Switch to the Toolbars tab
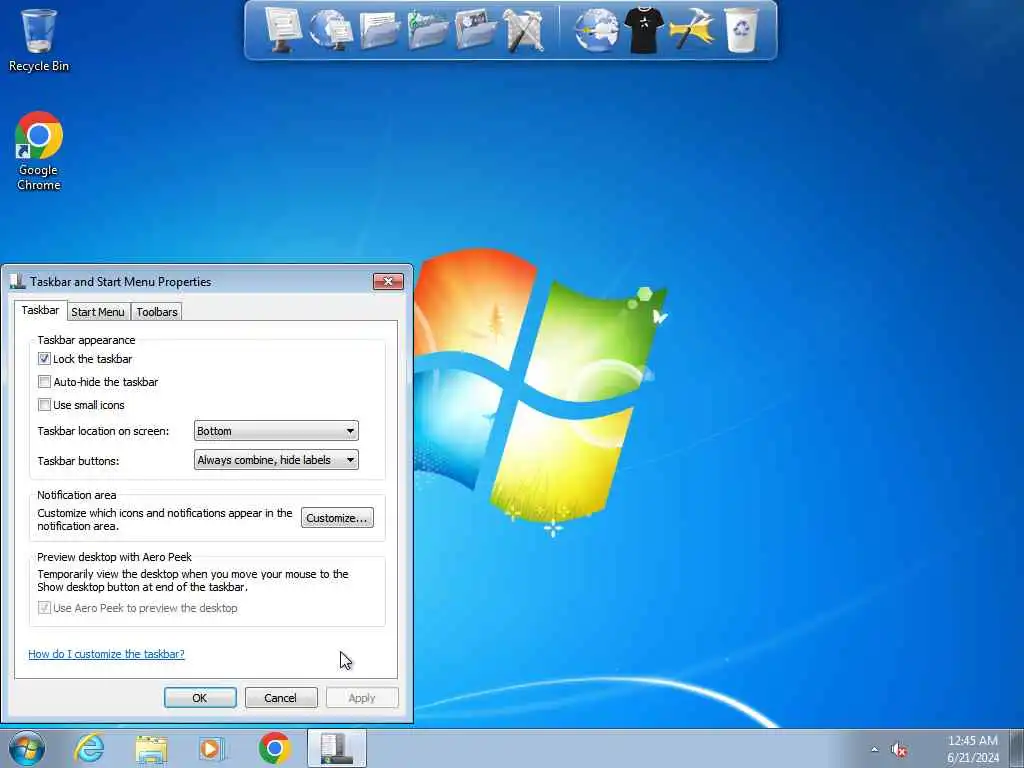1024x768 pixels. tap(157, 312)
